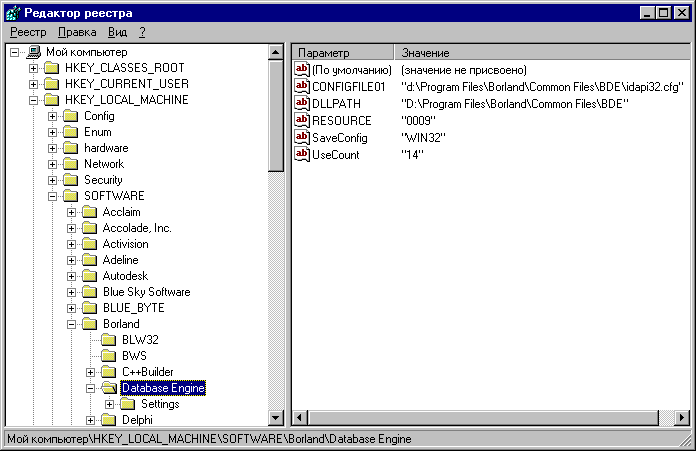696x451 pixels.
Task: Select the BLUE_BYTE registry key
Action: point(132,308)
